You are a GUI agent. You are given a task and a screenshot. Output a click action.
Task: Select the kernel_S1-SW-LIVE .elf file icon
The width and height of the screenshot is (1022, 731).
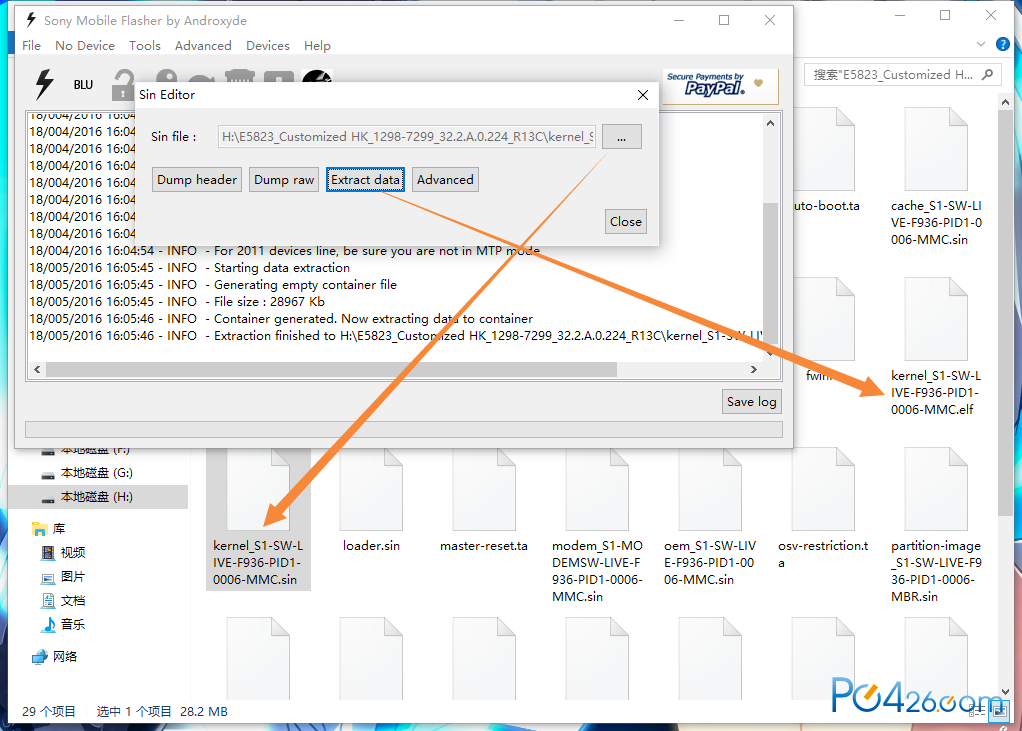click(936, 319)
